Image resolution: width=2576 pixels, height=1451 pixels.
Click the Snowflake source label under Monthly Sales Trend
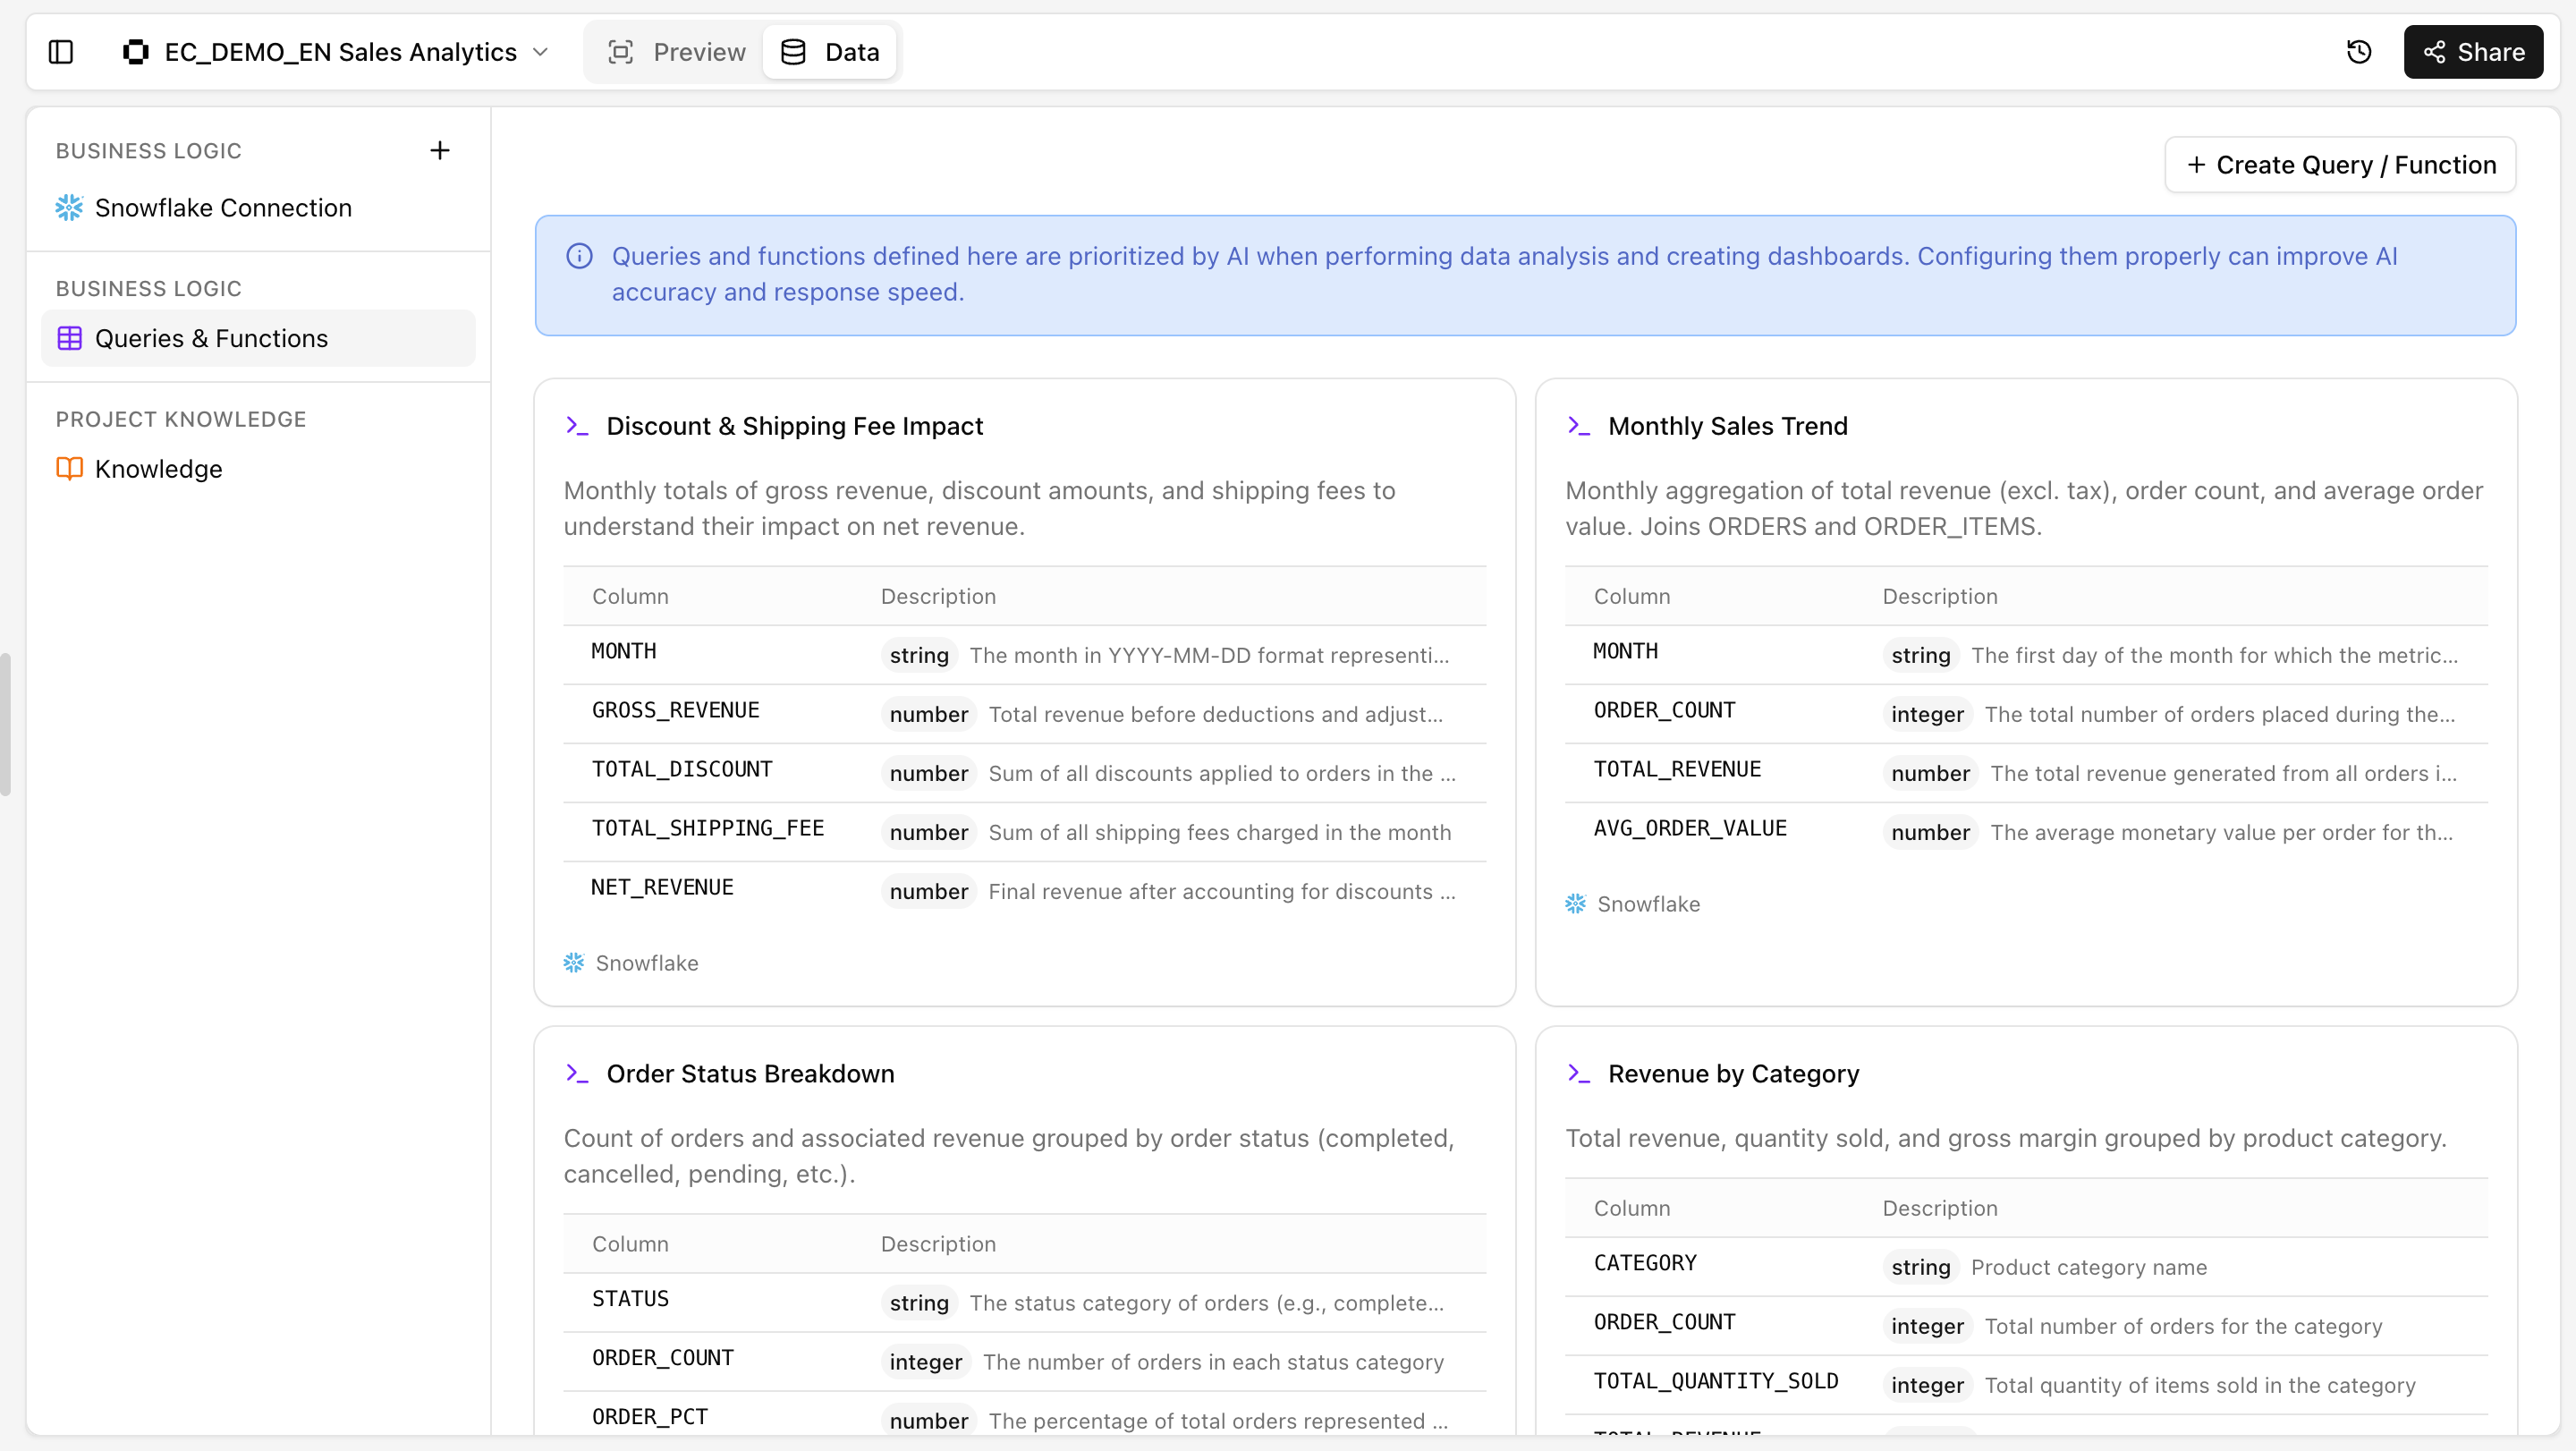[1647, 904]
